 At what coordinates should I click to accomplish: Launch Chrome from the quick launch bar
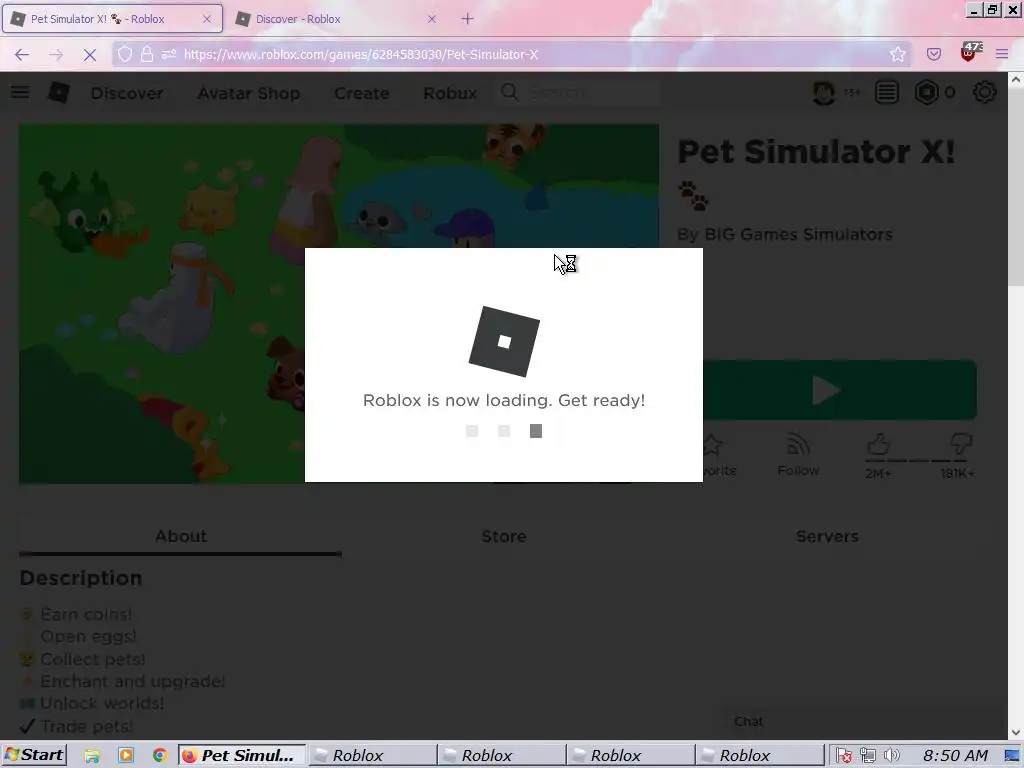pyautogui.click(x=159, y=756)
